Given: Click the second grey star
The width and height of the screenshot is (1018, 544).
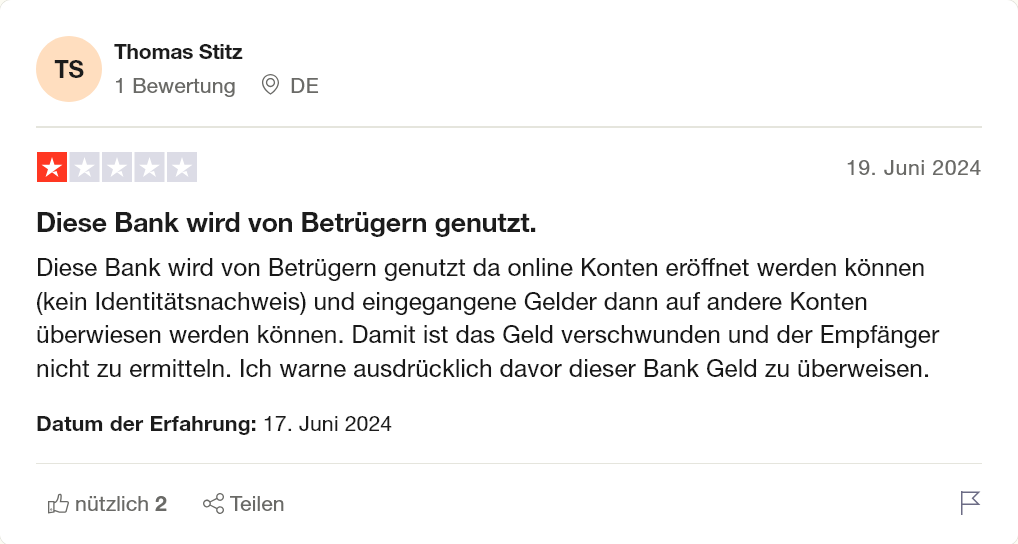Looking at the screenshot, I should 84,167.
